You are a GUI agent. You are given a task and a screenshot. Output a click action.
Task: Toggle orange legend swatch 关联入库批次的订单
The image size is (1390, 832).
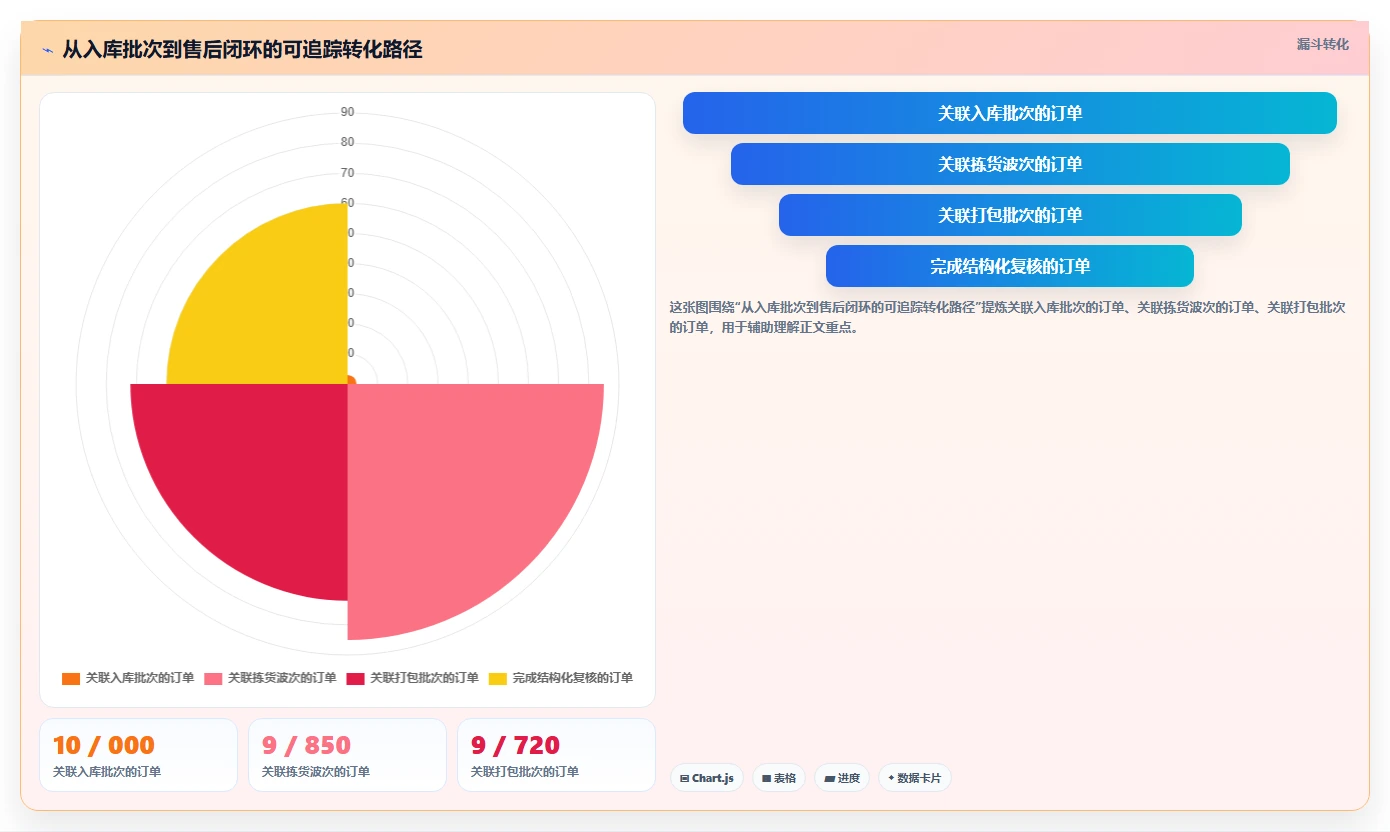(x=71, y=678)
